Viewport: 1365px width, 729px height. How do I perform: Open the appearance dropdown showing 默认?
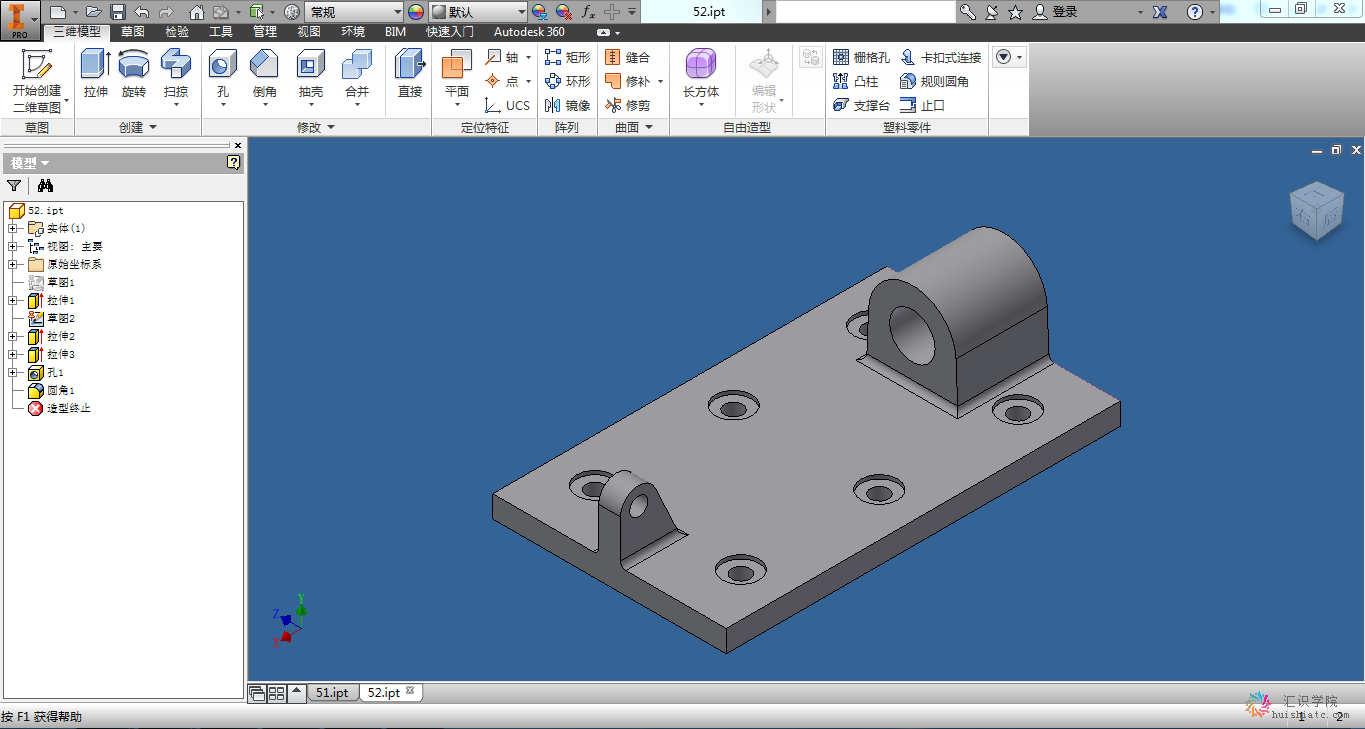coord(479,12)
